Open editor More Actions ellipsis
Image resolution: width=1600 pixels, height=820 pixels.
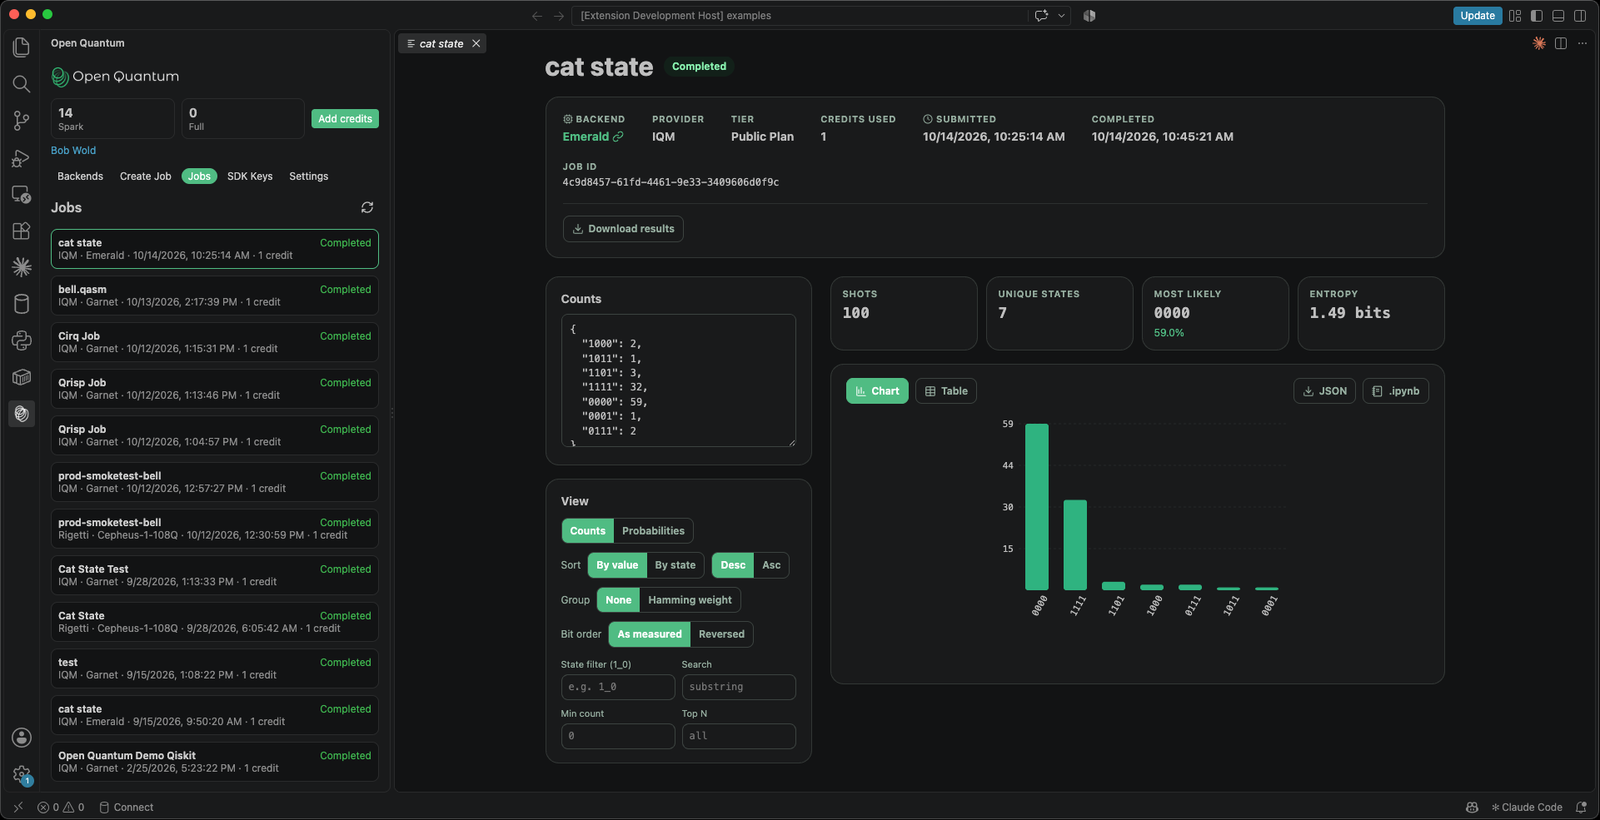(x=1582, y=43)
